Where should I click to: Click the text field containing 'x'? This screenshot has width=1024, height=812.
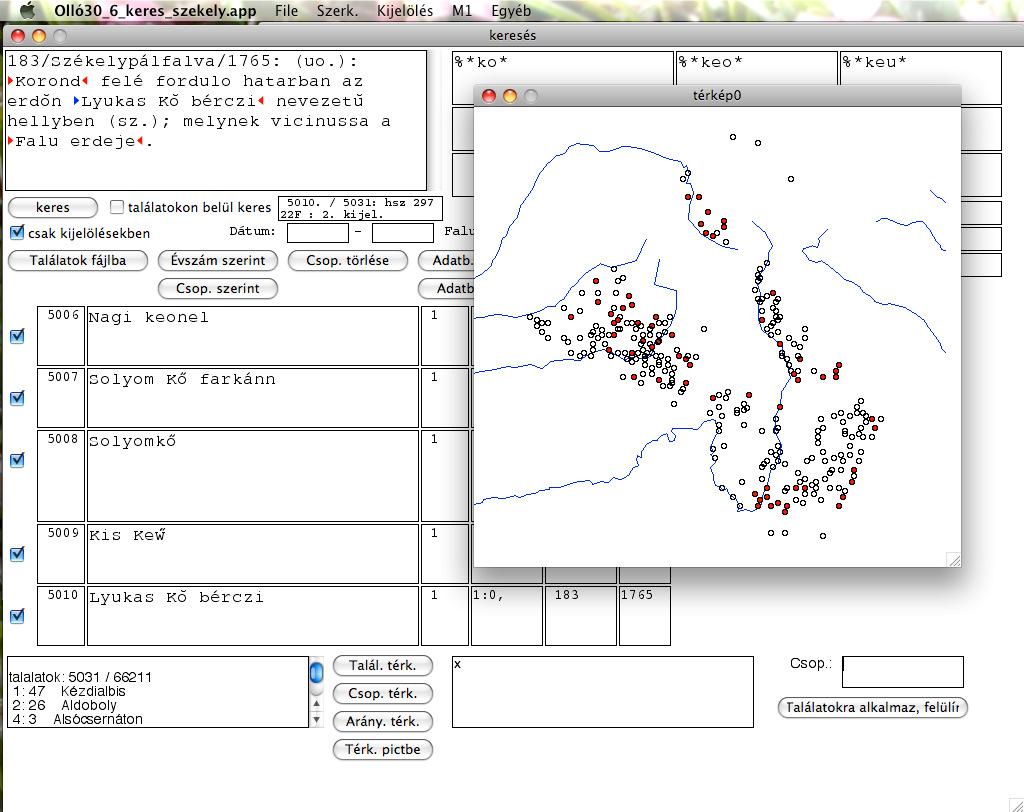coord(602,692)
